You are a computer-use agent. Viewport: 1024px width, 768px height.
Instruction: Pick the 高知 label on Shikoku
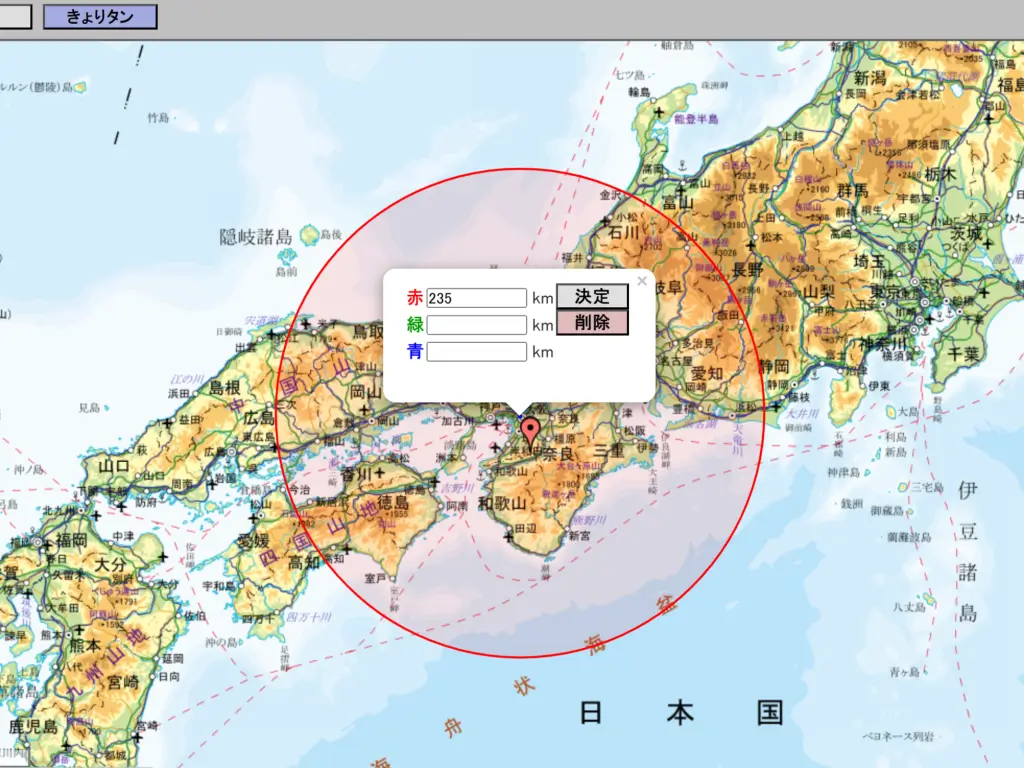(x=304, y=562)
